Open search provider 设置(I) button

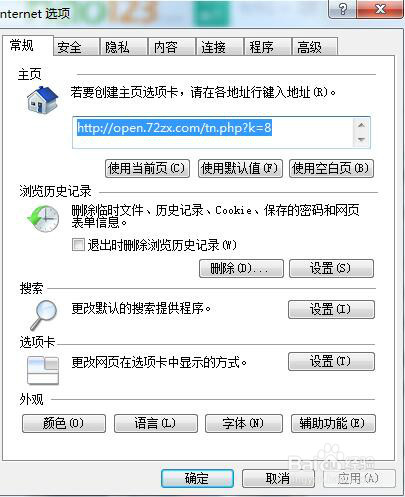(x=331, y=309)
